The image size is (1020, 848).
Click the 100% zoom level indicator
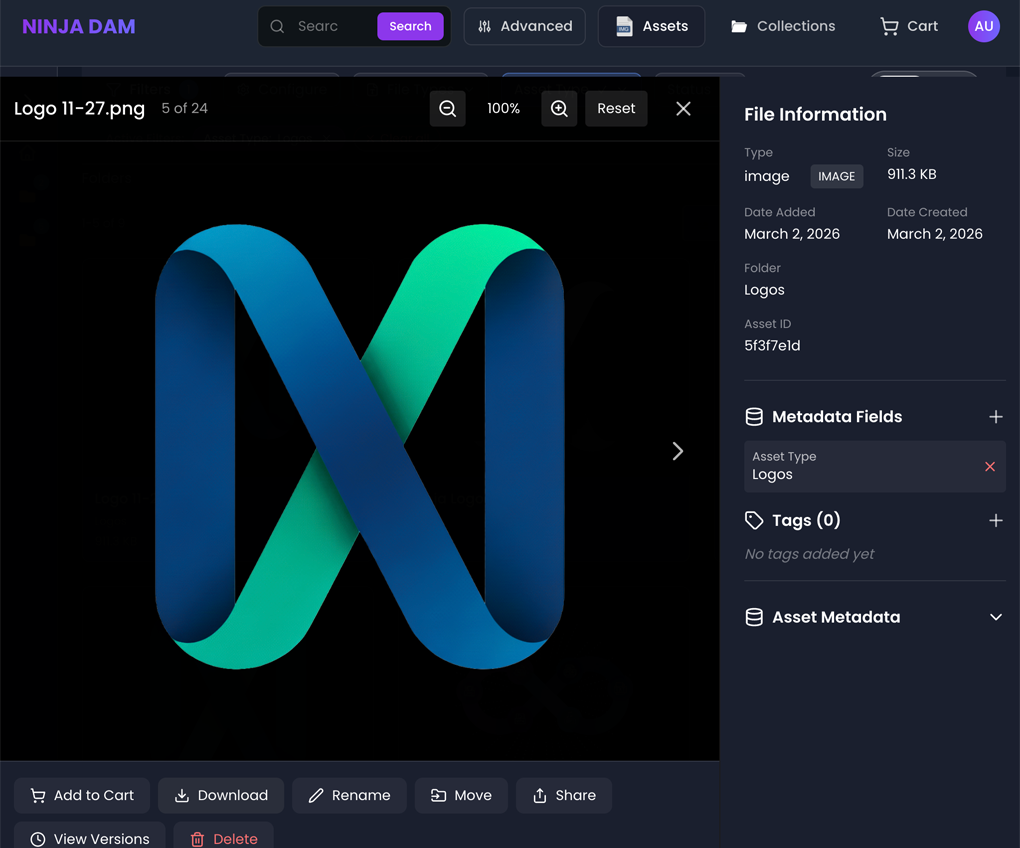(504, 108)
